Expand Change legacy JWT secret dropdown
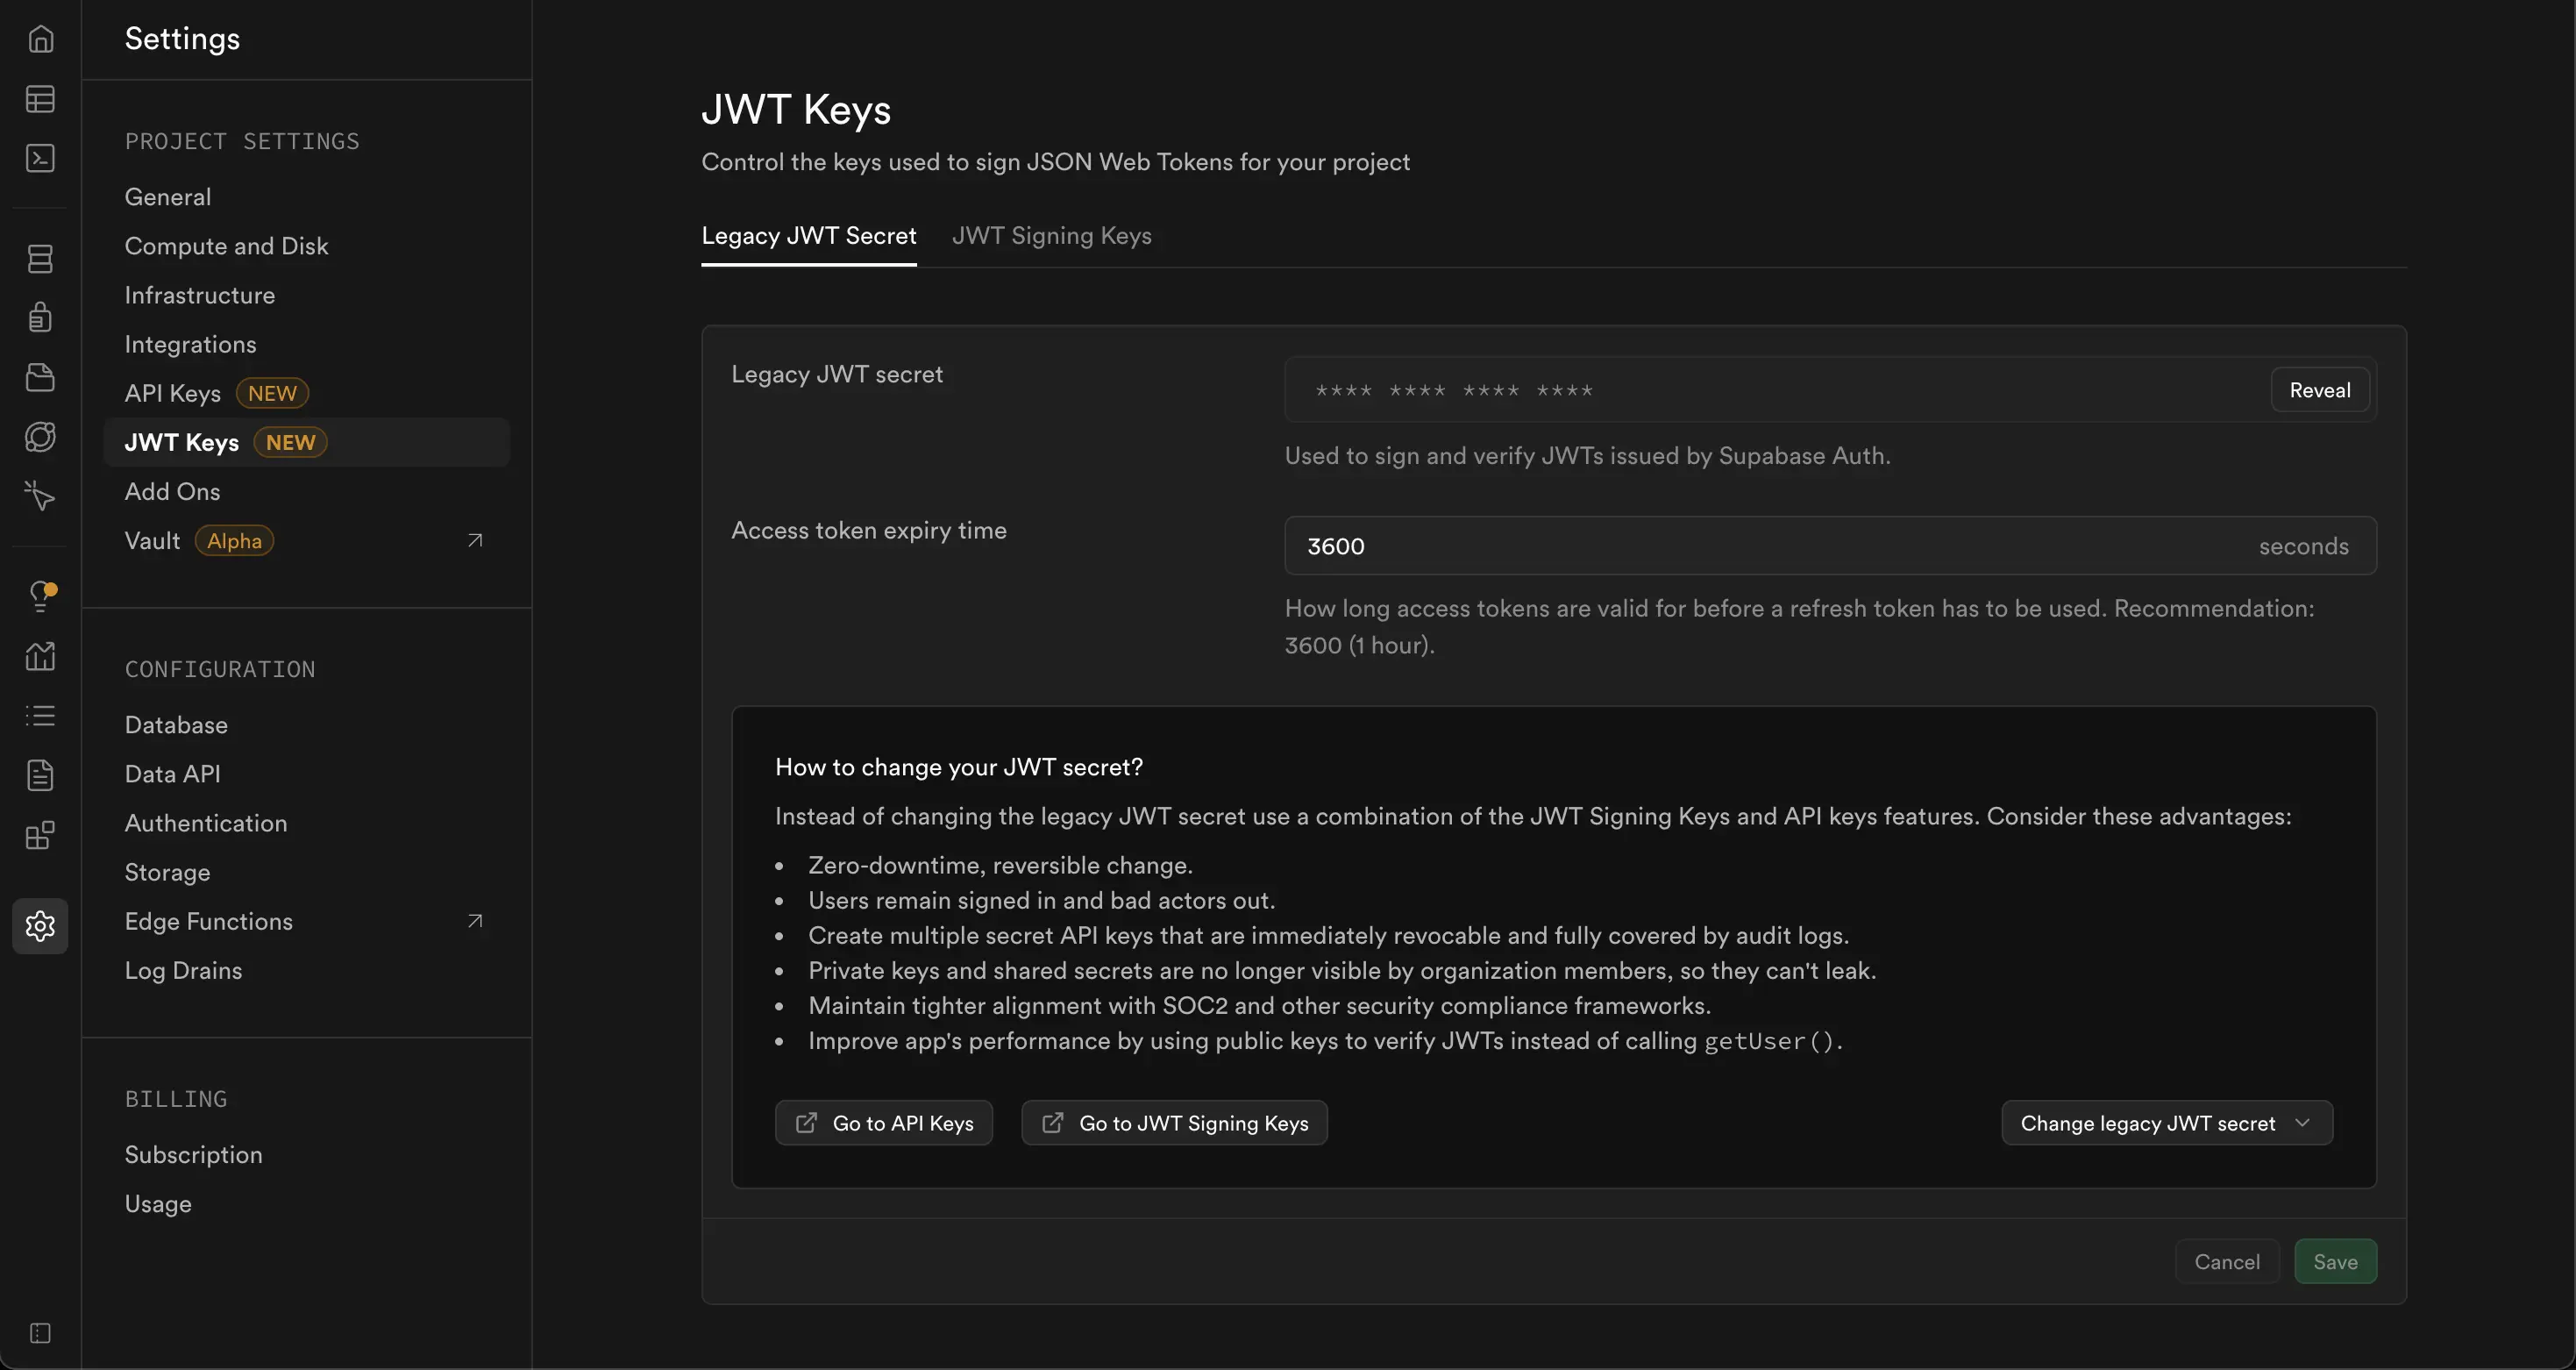 [x=2166, y=1123]
